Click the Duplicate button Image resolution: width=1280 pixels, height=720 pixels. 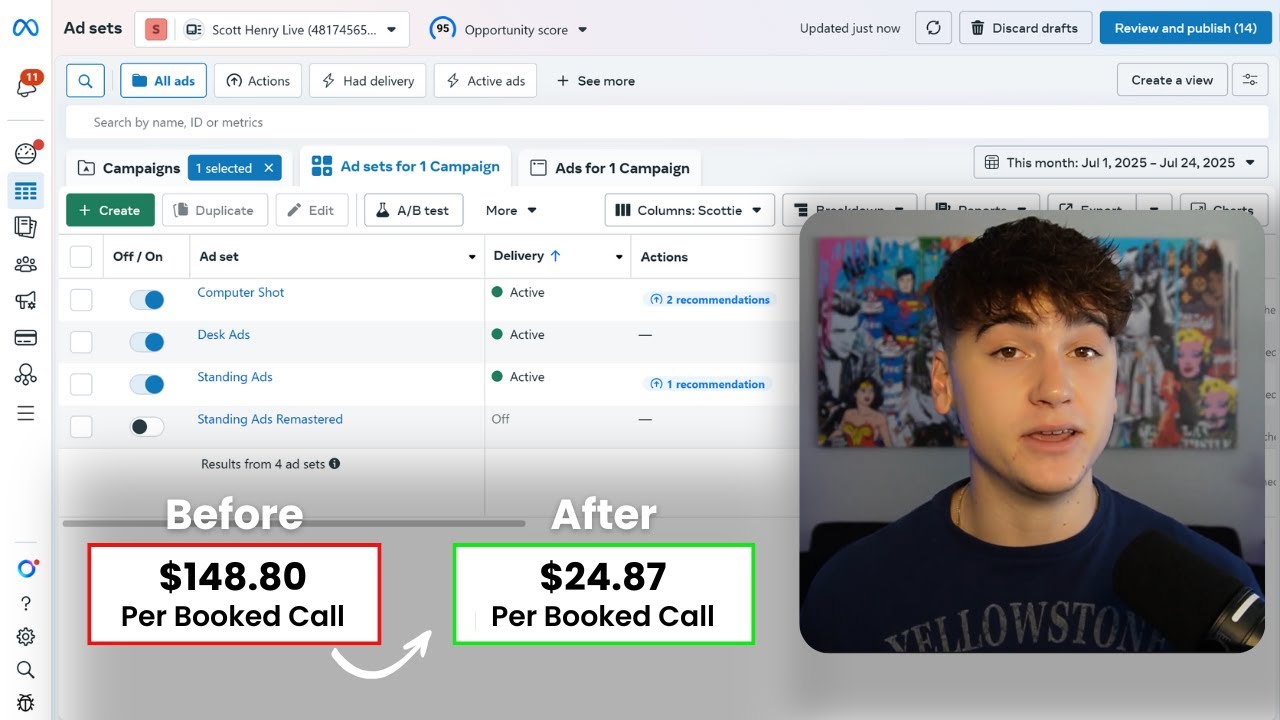coord(214,210)
